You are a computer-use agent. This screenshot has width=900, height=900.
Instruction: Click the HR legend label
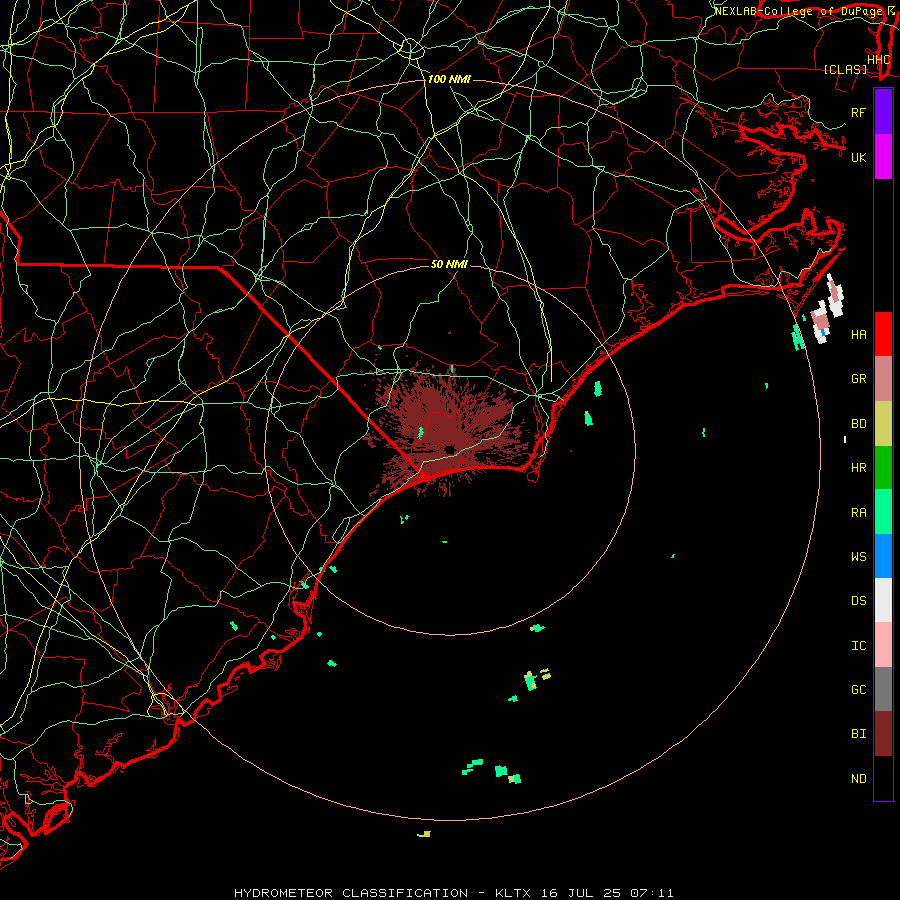858,468
